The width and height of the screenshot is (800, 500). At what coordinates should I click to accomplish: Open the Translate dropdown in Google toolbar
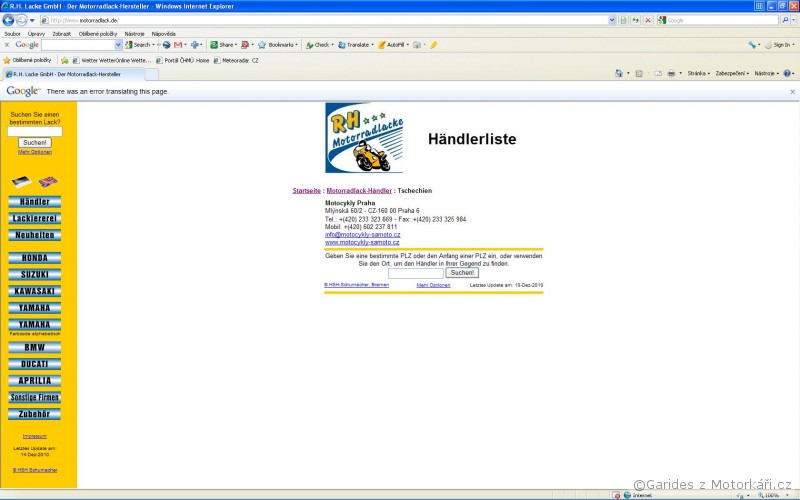[x=357, y=45]
